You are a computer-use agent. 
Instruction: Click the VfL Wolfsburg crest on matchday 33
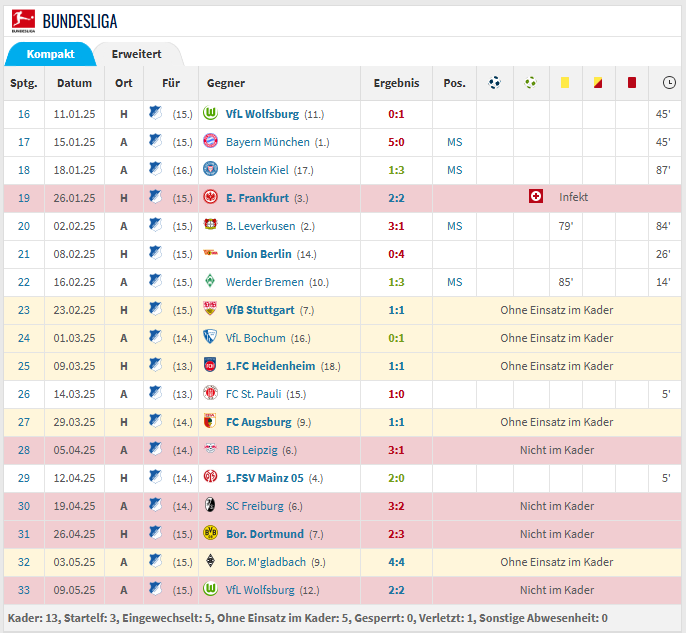point(210,589)
